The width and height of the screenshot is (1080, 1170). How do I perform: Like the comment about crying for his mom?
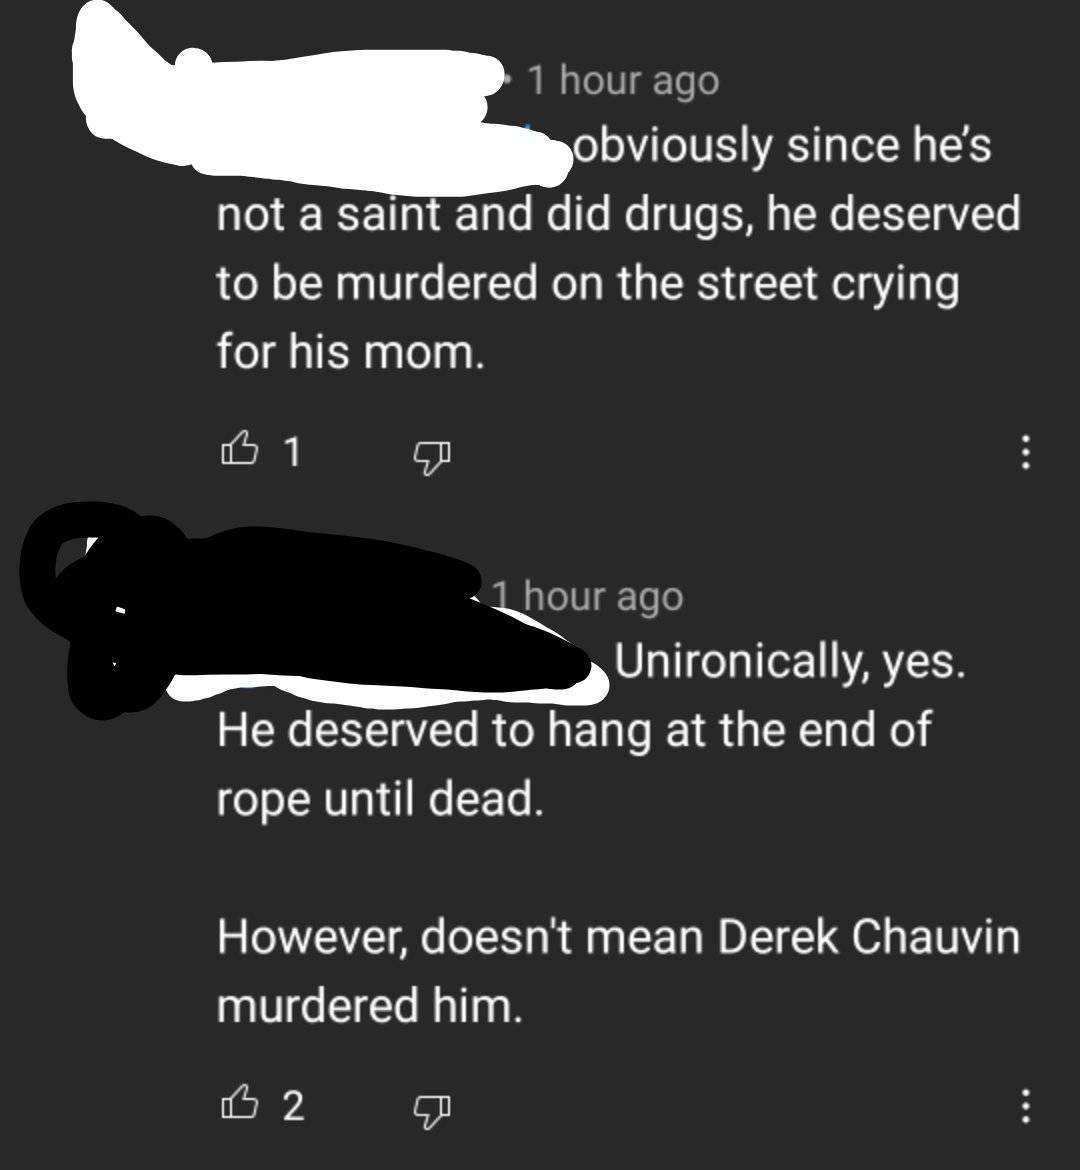[x=240, y=450]
